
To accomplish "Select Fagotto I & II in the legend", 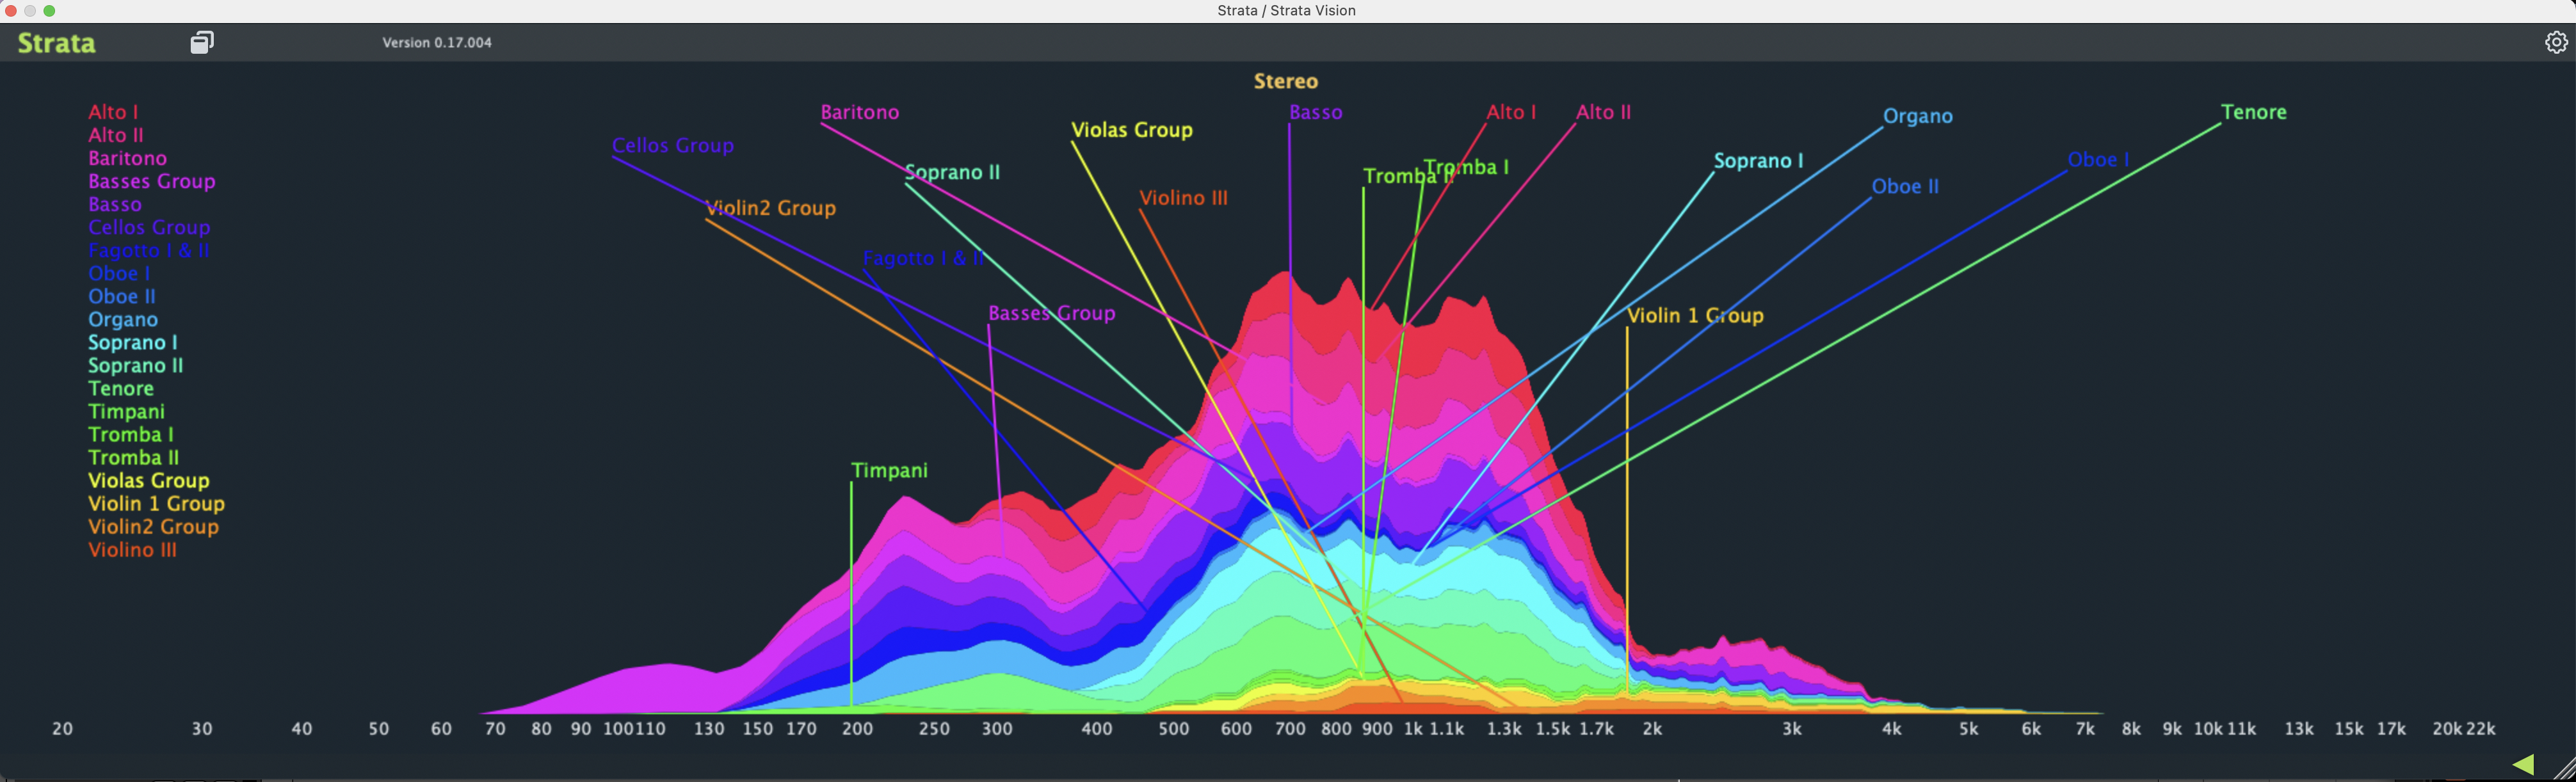I will (148, 251).
